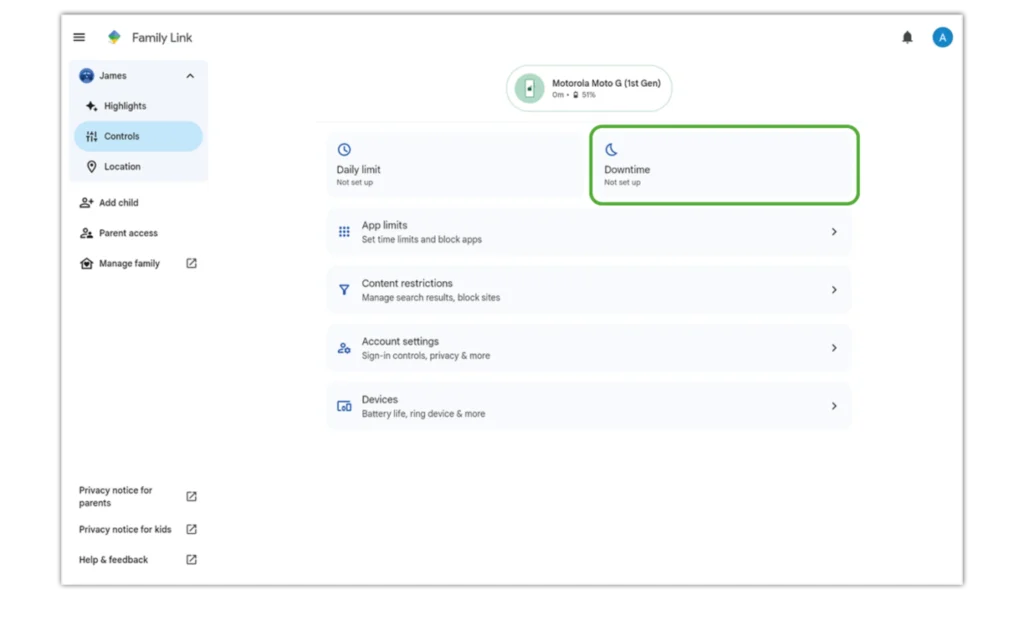
Task: Expand Account settings via chevron
Action: (x=834, y=348)
